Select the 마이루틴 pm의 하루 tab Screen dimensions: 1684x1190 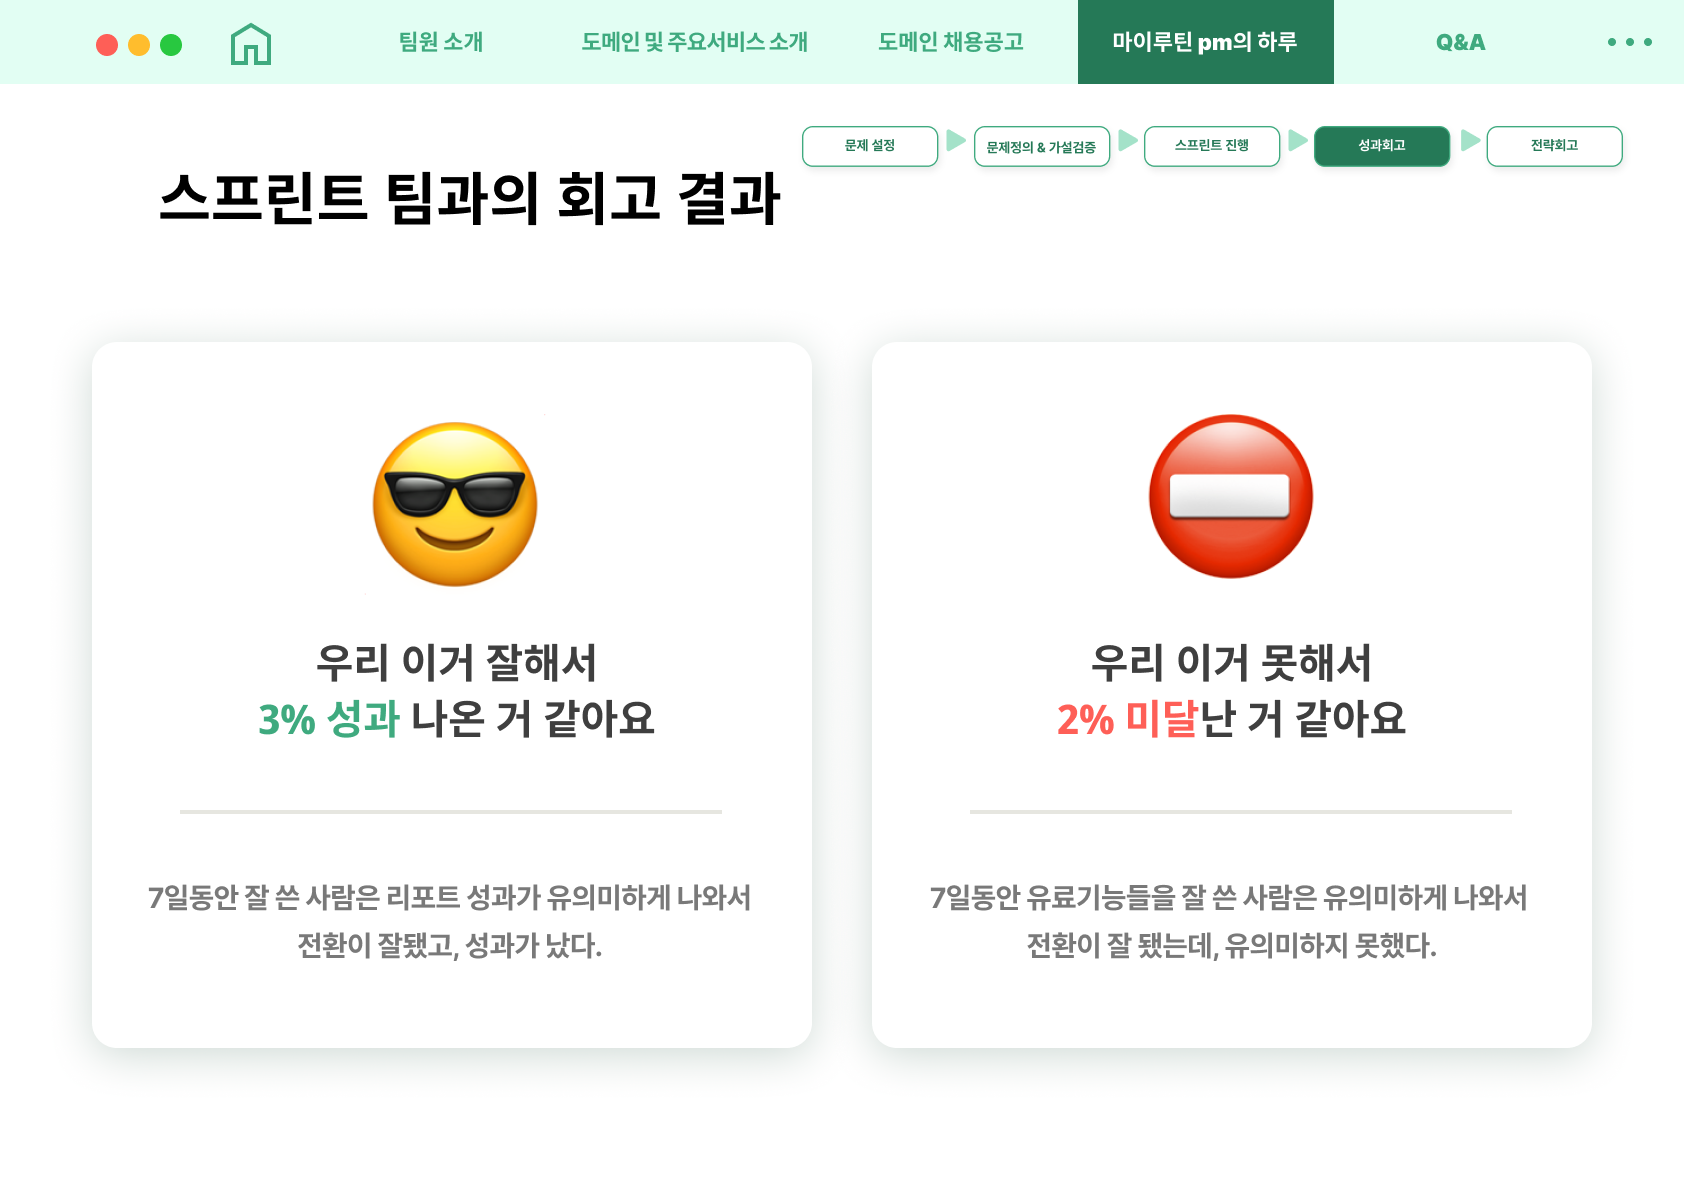point(1206,42)
